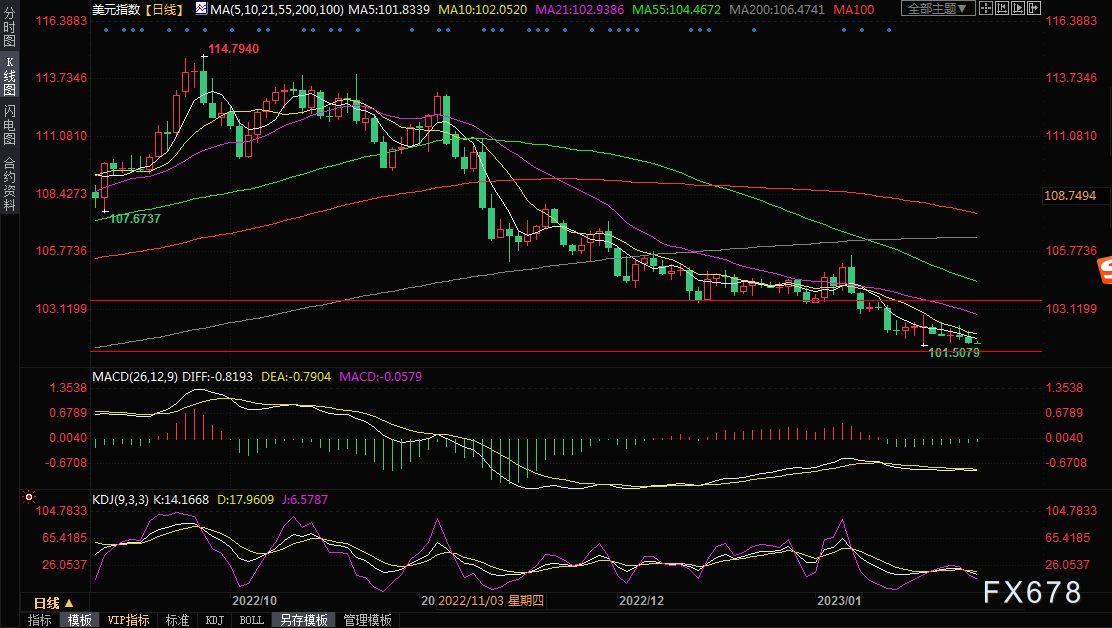Click the MA100 label
This screenshot has width=1112, height=628.
click(x=854, y=9)
